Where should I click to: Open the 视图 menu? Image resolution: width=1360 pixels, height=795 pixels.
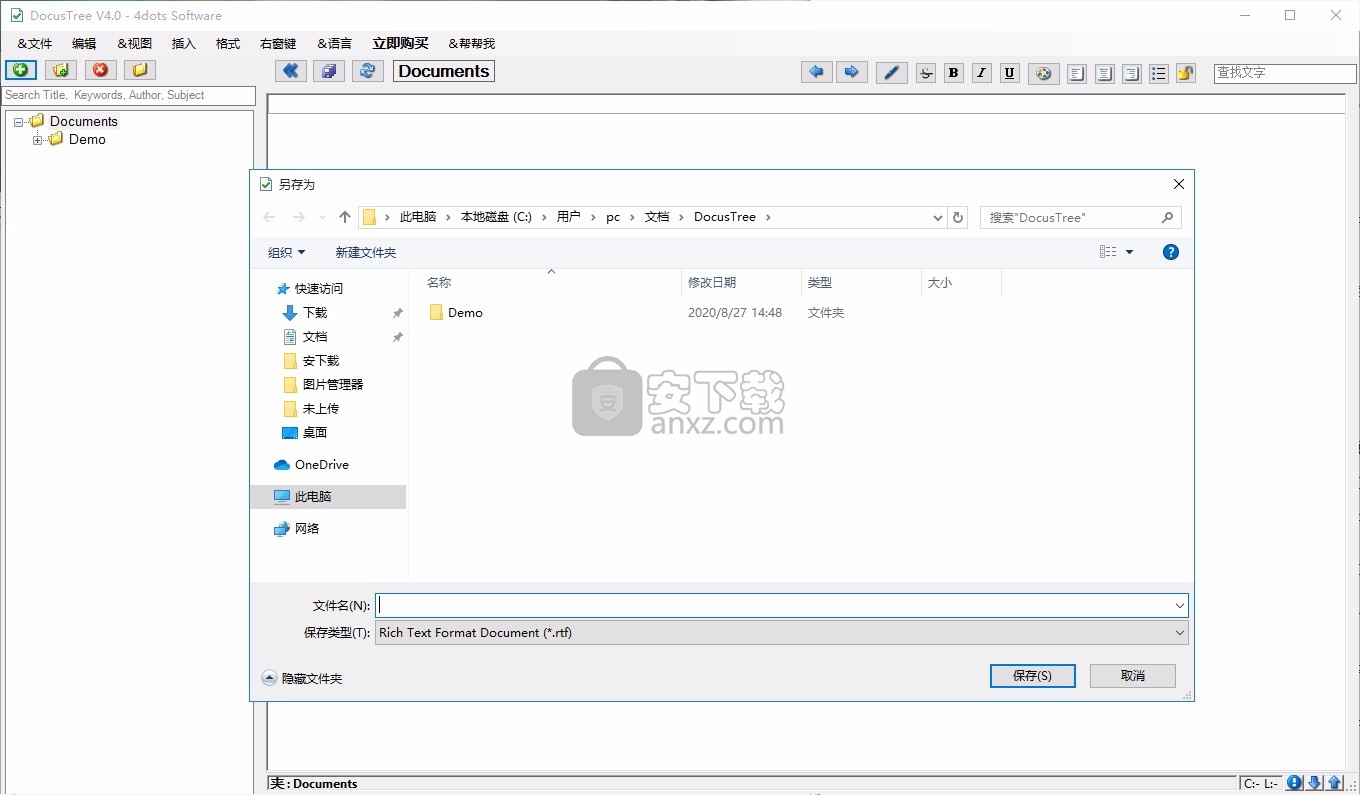tap(135, 44)
